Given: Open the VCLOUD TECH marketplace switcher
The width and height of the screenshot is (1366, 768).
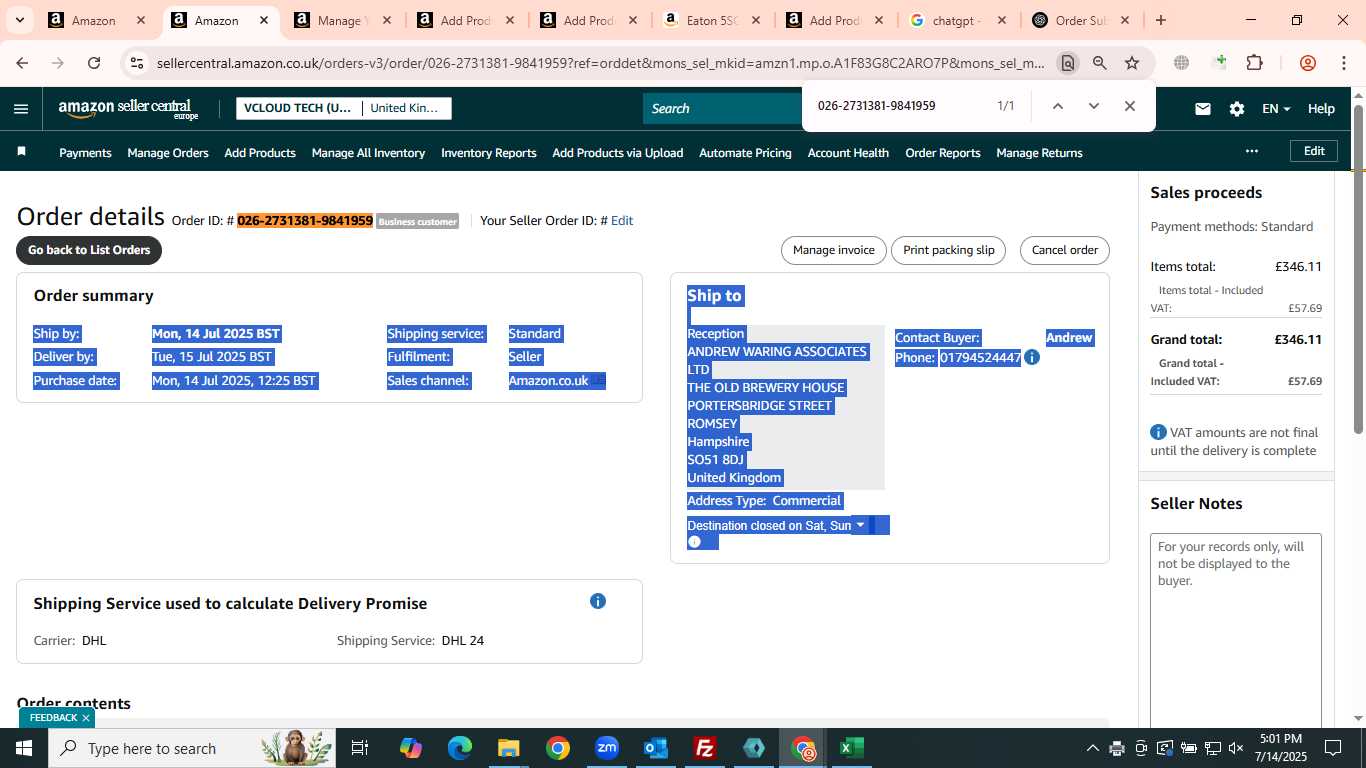Looking at the screenshot, I should pyautogui.click(x=343, y=108).
